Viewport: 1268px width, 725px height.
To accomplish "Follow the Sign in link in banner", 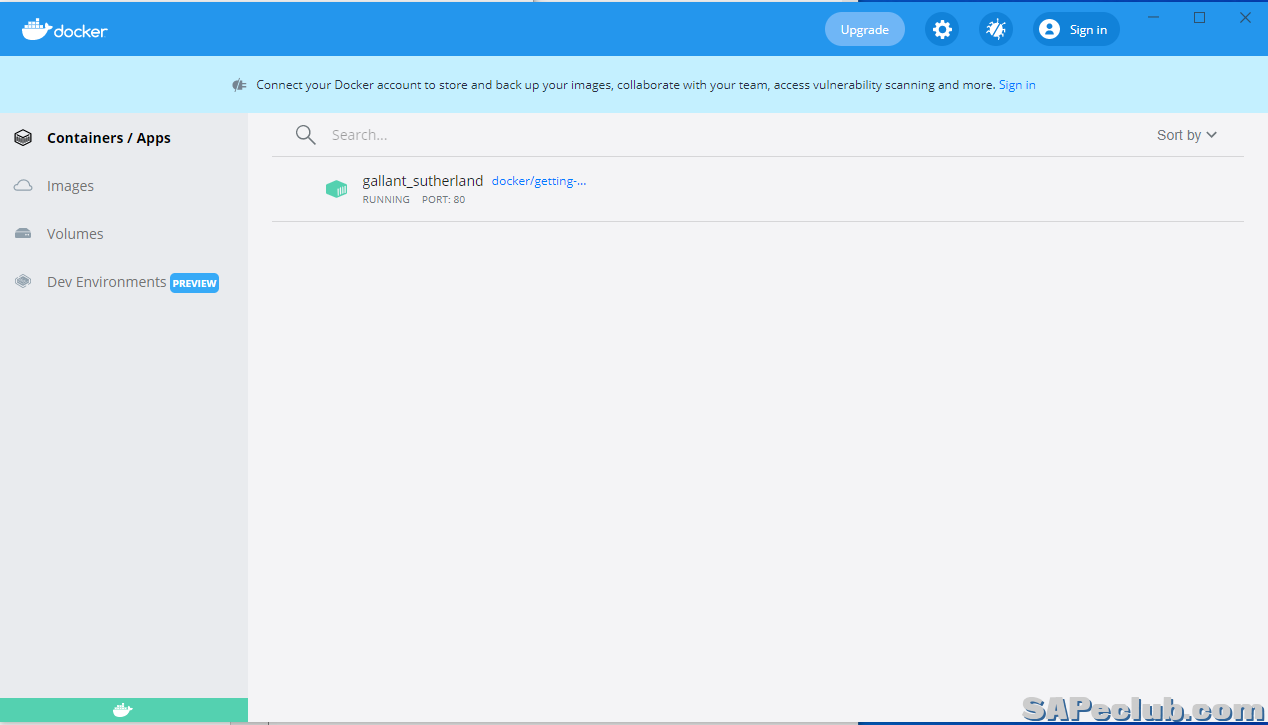I will (1017, 85).
